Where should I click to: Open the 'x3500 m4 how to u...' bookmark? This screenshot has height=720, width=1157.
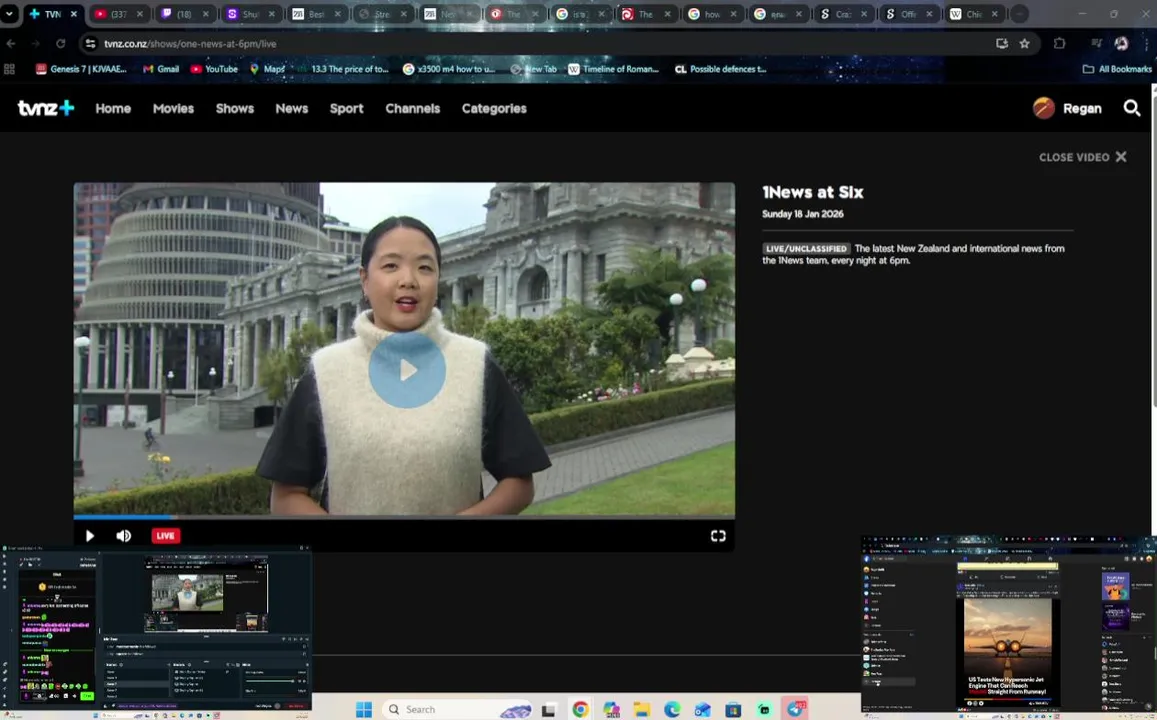(449, 69)
